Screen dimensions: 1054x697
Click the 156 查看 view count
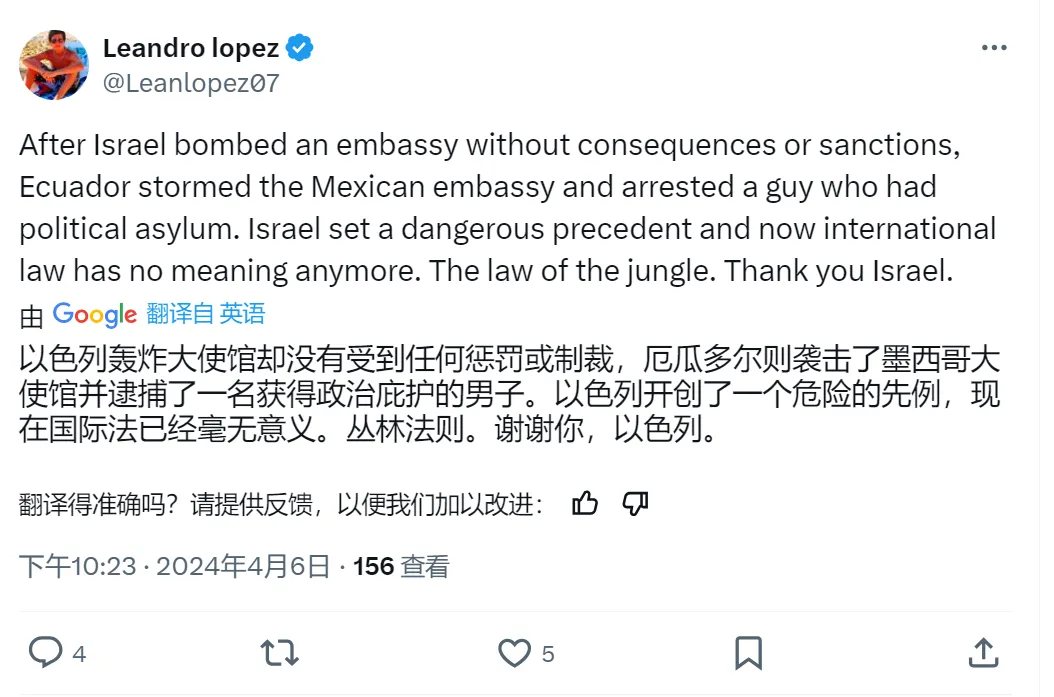pos(402,567)
